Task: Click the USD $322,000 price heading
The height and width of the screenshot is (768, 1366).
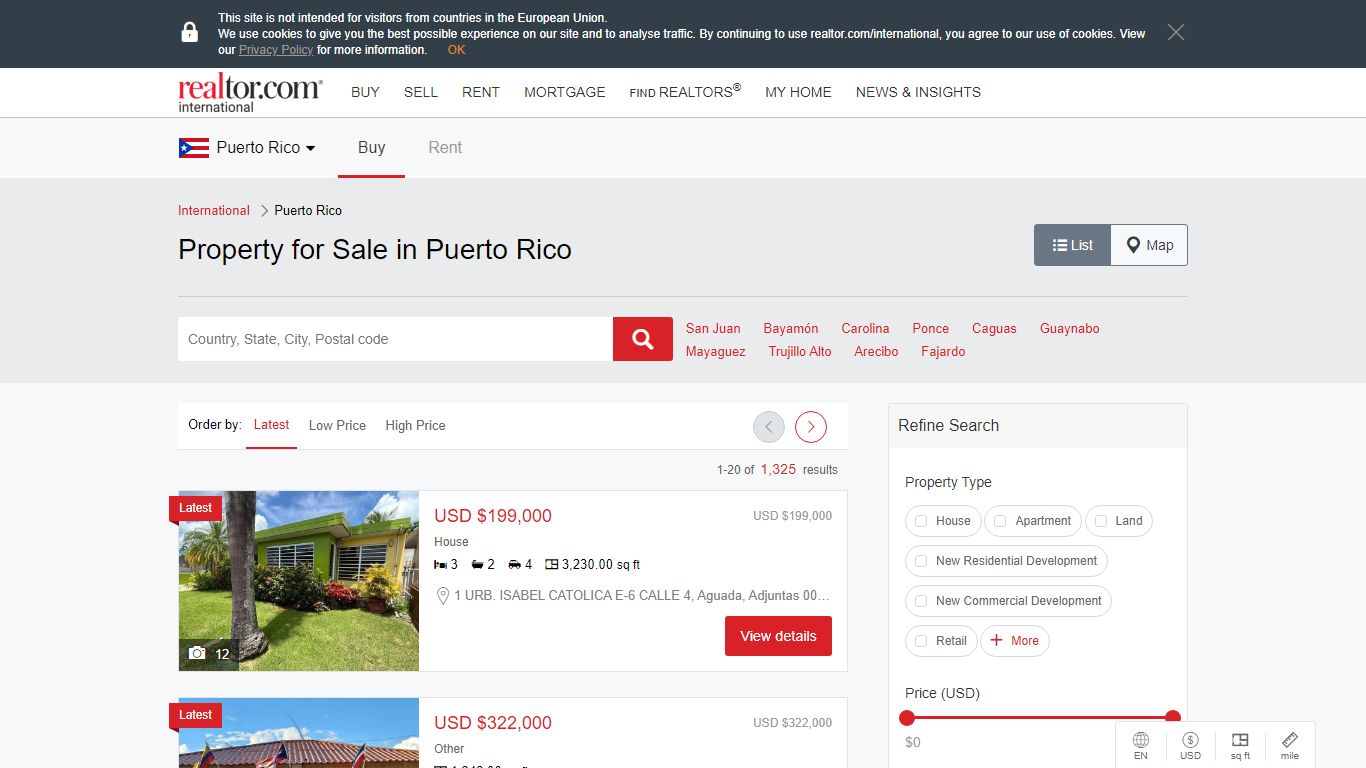Action: tap(493, 723)
